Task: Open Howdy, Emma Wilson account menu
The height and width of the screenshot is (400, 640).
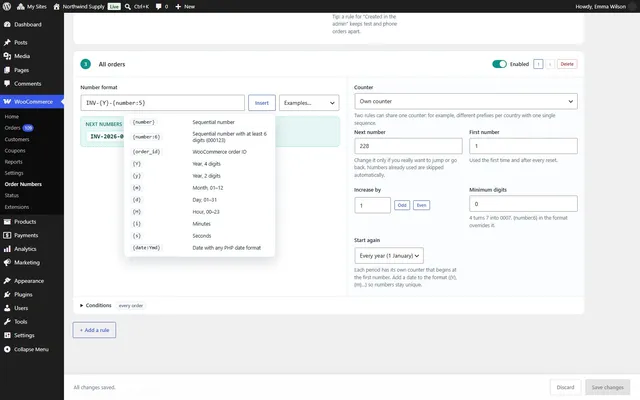Action: pos(605,7)
